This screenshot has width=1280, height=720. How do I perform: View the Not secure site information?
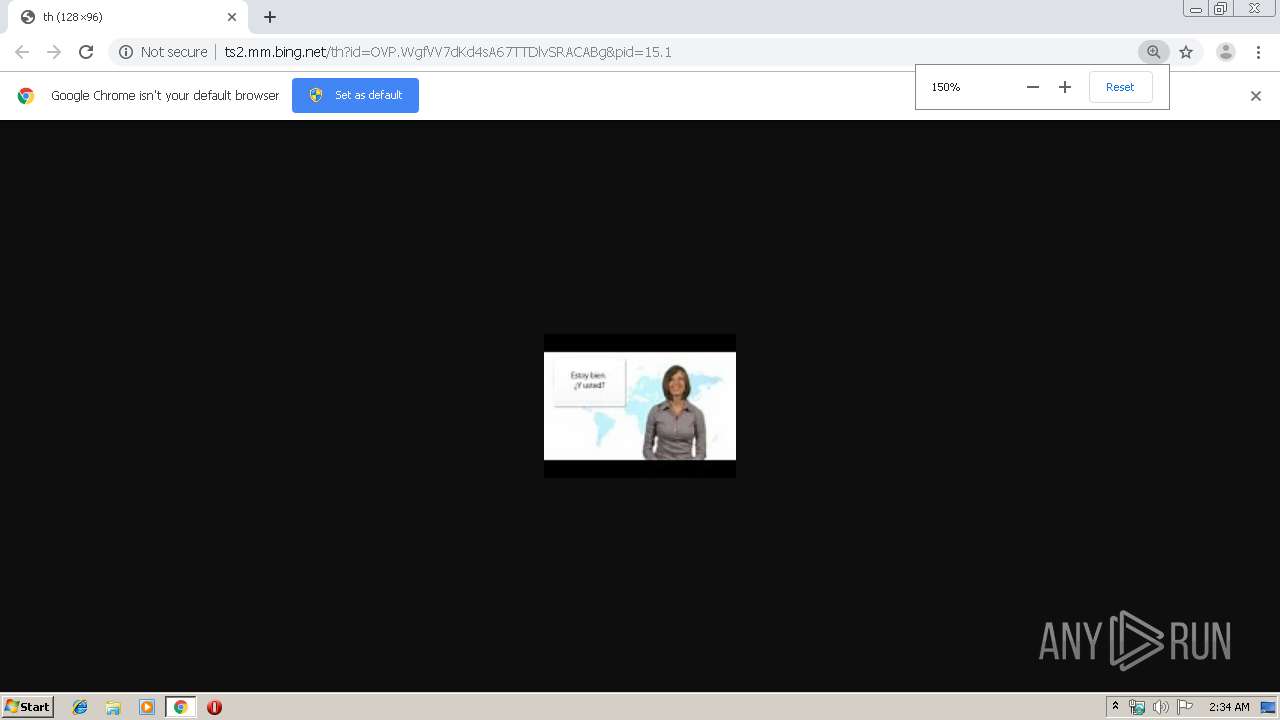tap(163, 52)
